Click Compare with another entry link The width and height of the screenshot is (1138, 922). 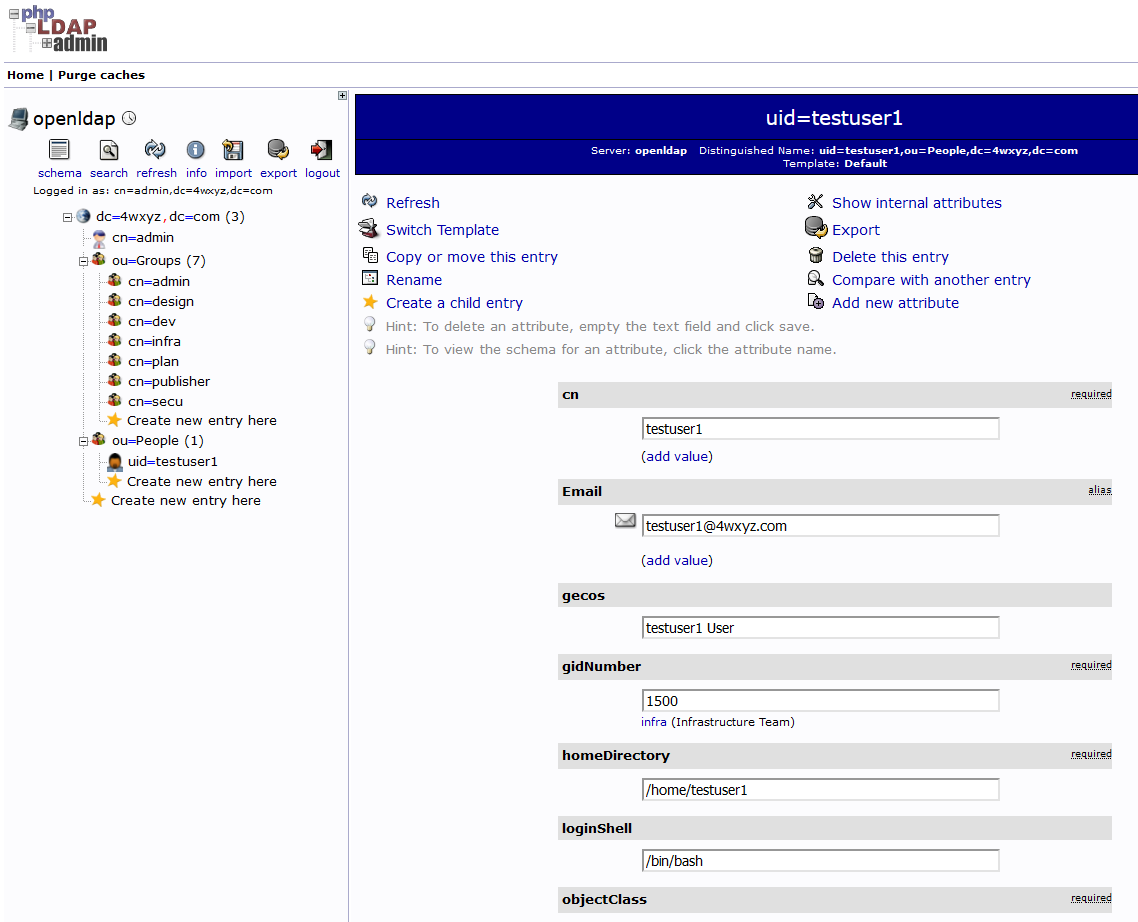click(x=931, y=280)
